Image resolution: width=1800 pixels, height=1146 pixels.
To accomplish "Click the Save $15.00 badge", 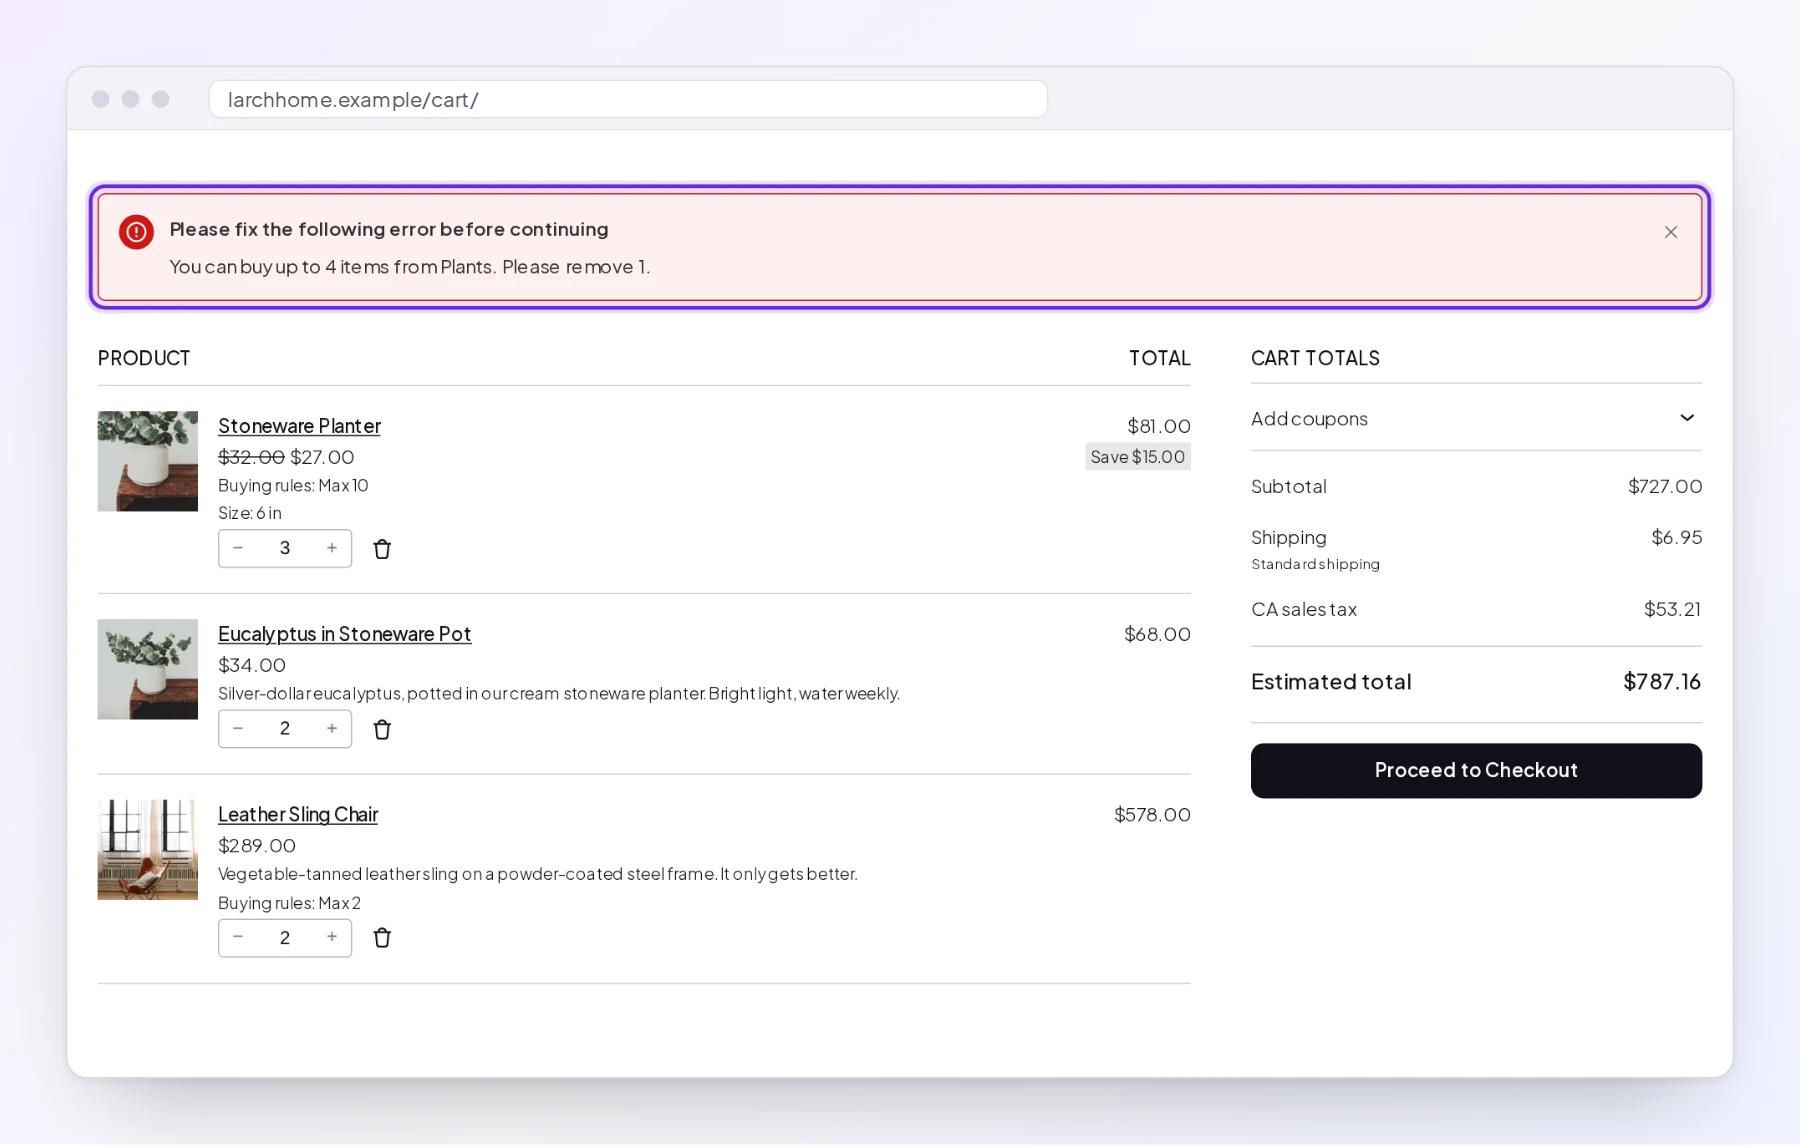I will (1138, 457).
